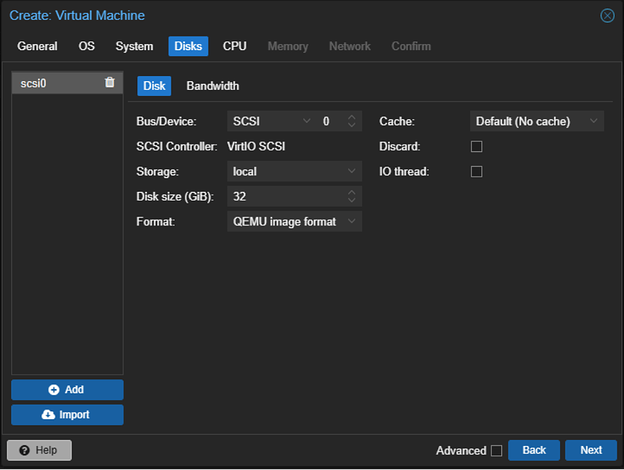Go to the CPU tab
Image resolution: width=624 pixels, height=470 pixels.
(234, 46)
